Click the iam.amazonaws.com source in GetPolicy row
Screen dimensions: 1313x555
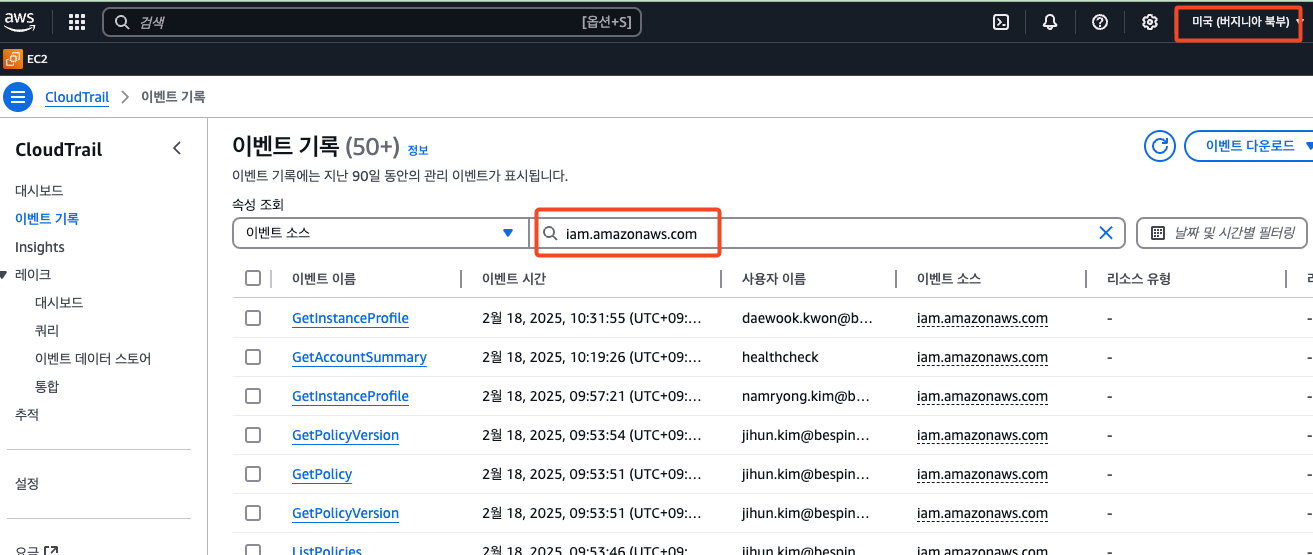982,474
